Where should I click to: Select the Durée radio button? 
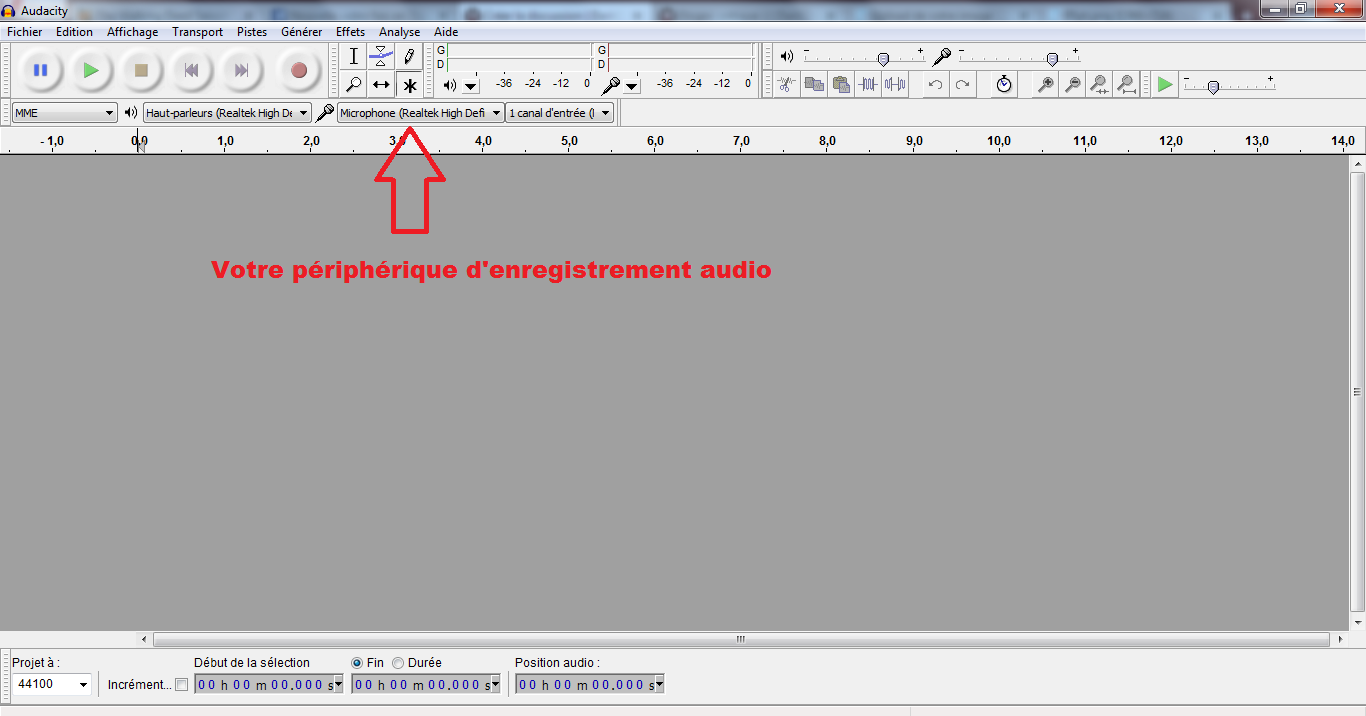click(398, 662)
